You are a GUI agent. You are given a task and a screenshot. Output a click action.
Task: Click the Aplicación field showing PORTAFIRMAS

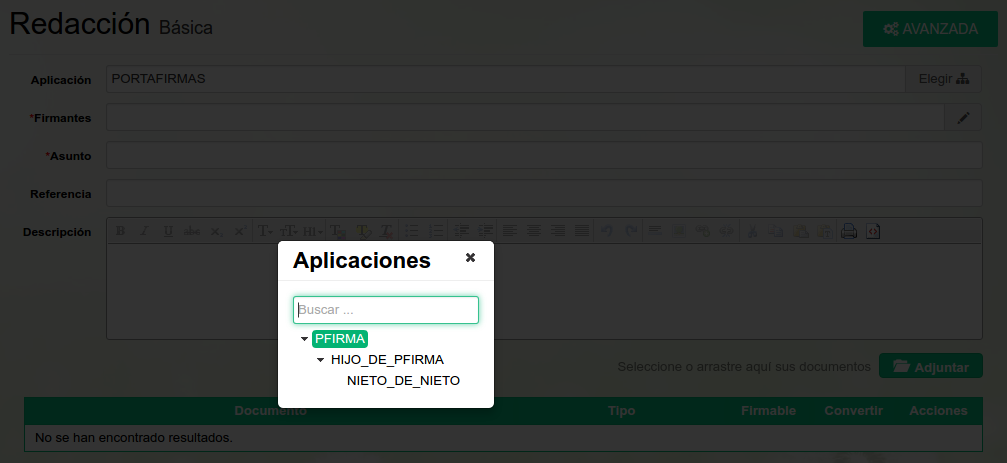point(505,79)
